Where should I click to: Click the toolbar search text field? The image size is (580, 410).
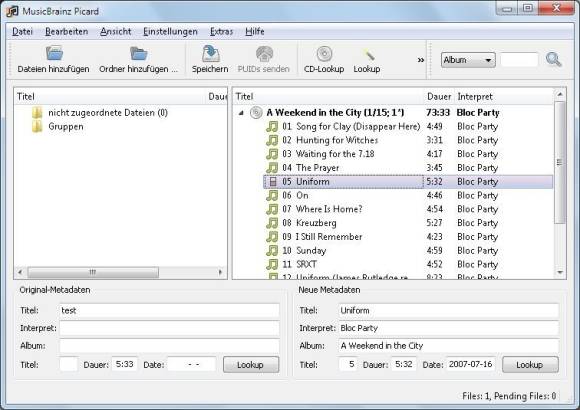pos(519,60)
